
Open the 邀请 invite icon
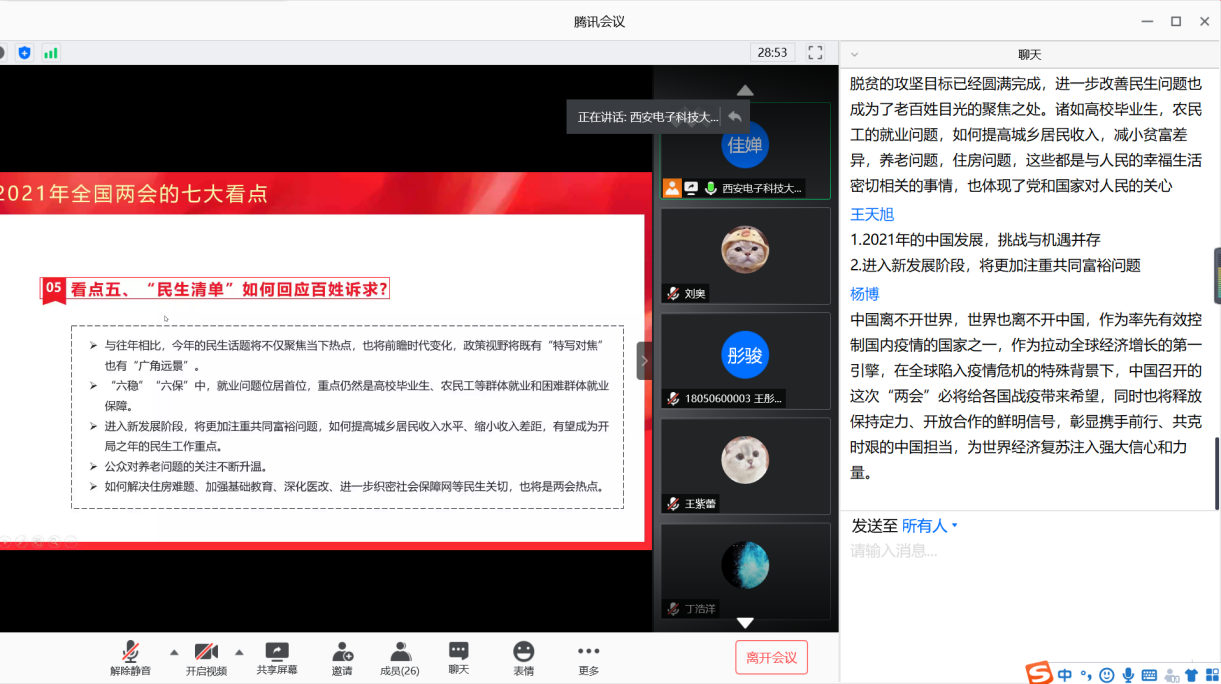point(342,658)
